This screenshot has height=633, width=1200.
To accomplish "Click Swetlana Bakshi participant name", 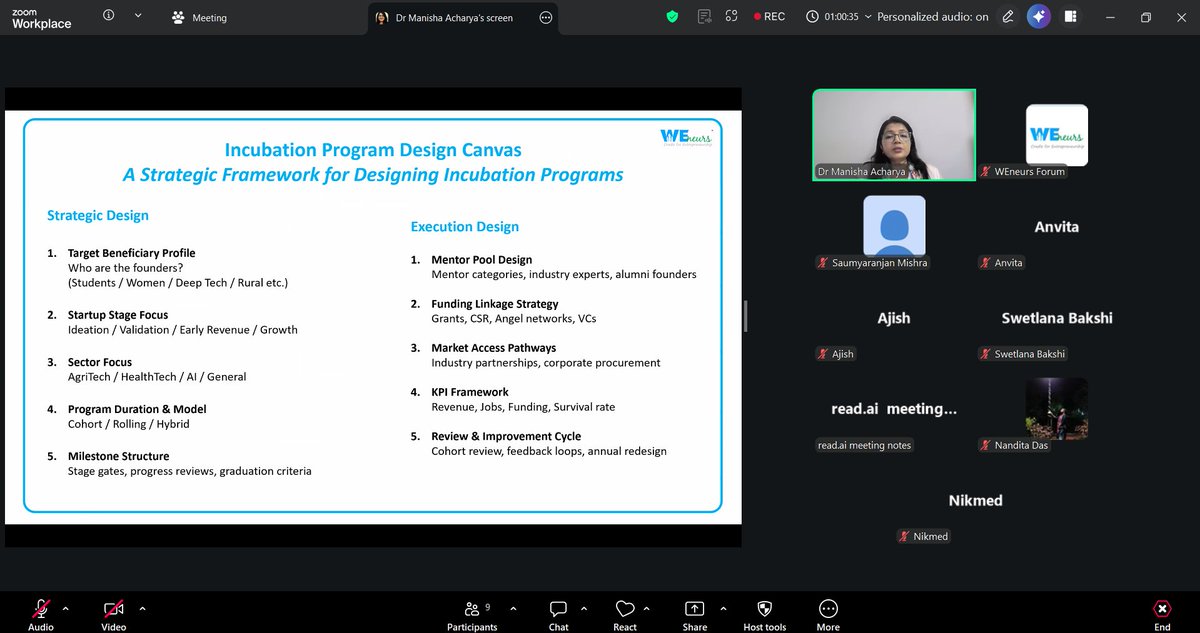I will pyautogui.click(x=1057, y=318).
